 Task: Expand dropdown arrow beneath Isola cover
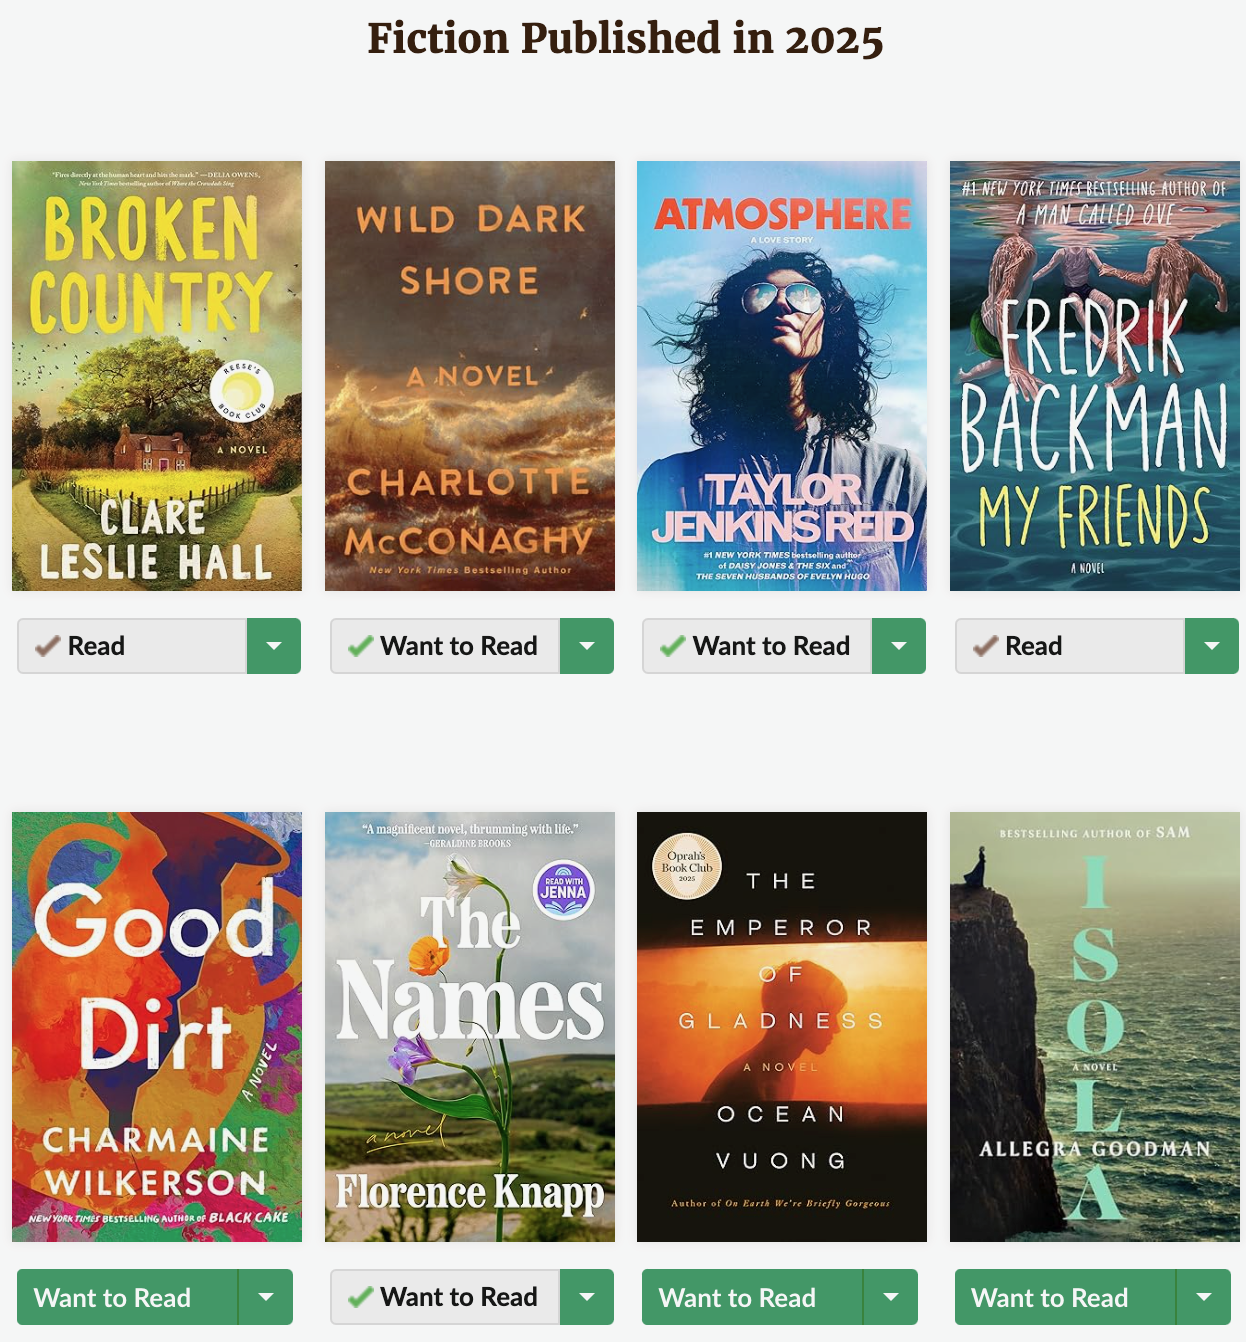(1204, 1297)
